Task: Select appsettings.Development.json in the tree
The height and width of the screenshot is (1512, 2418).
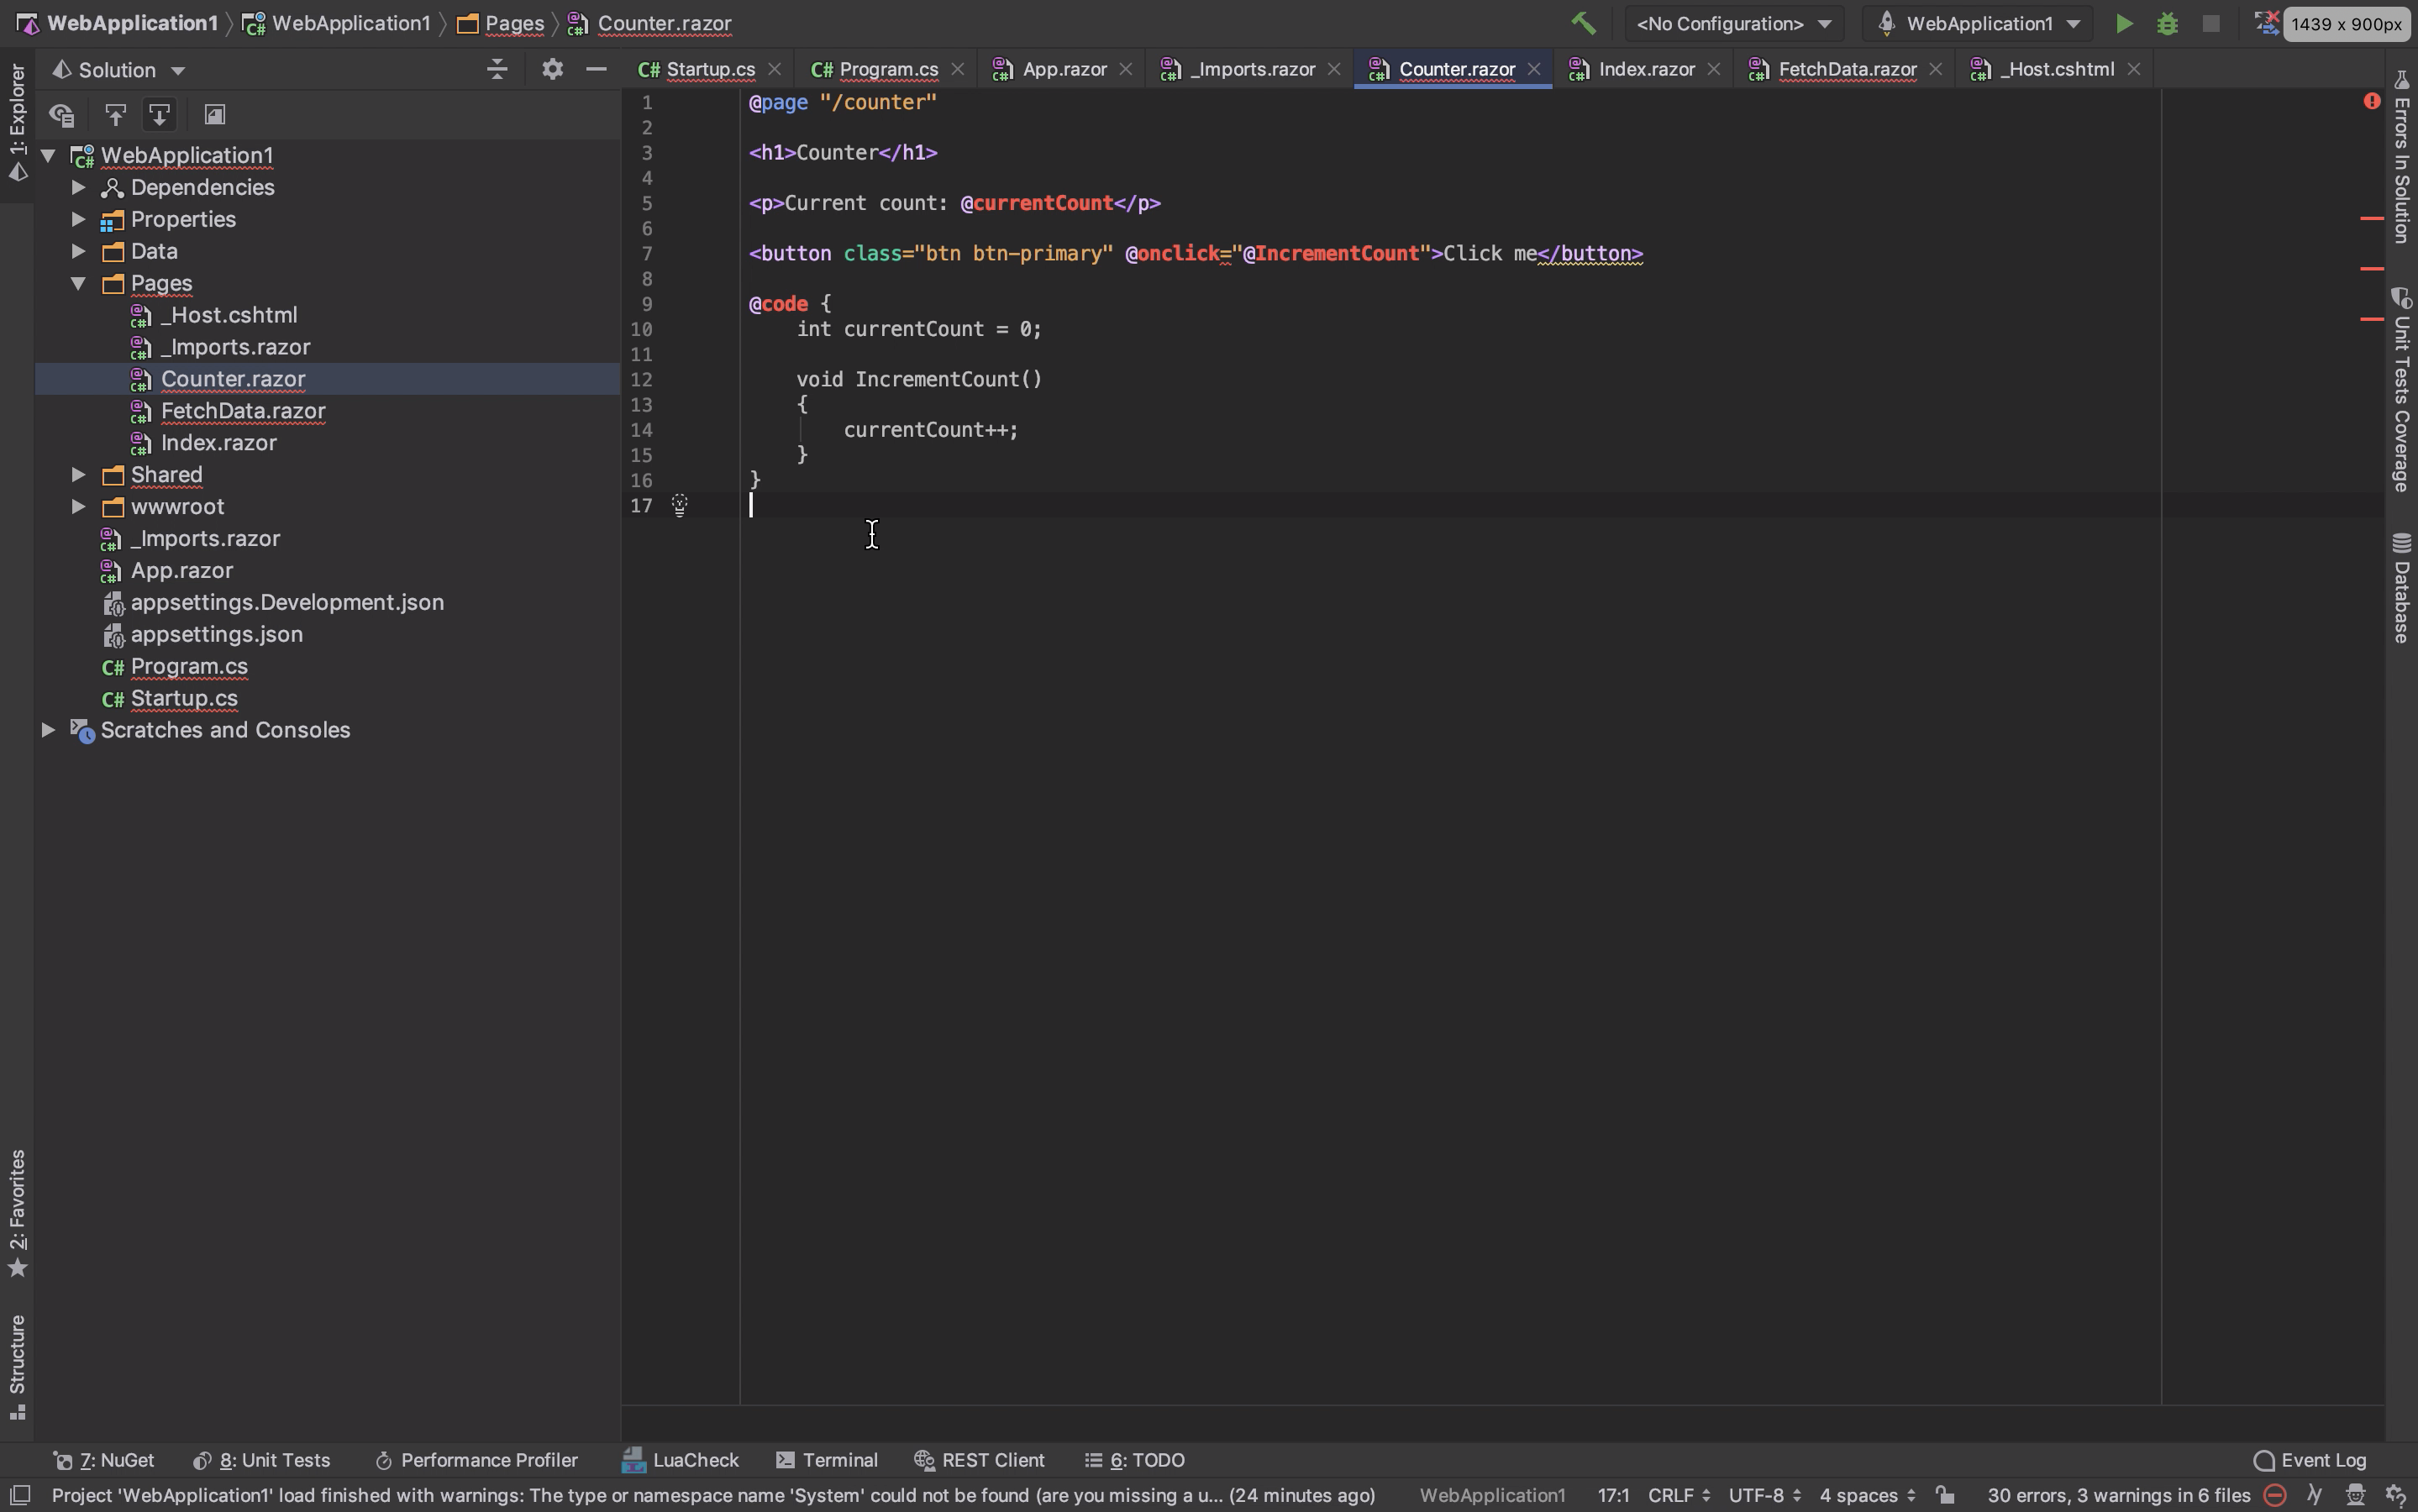Action: tap(287, 602)
